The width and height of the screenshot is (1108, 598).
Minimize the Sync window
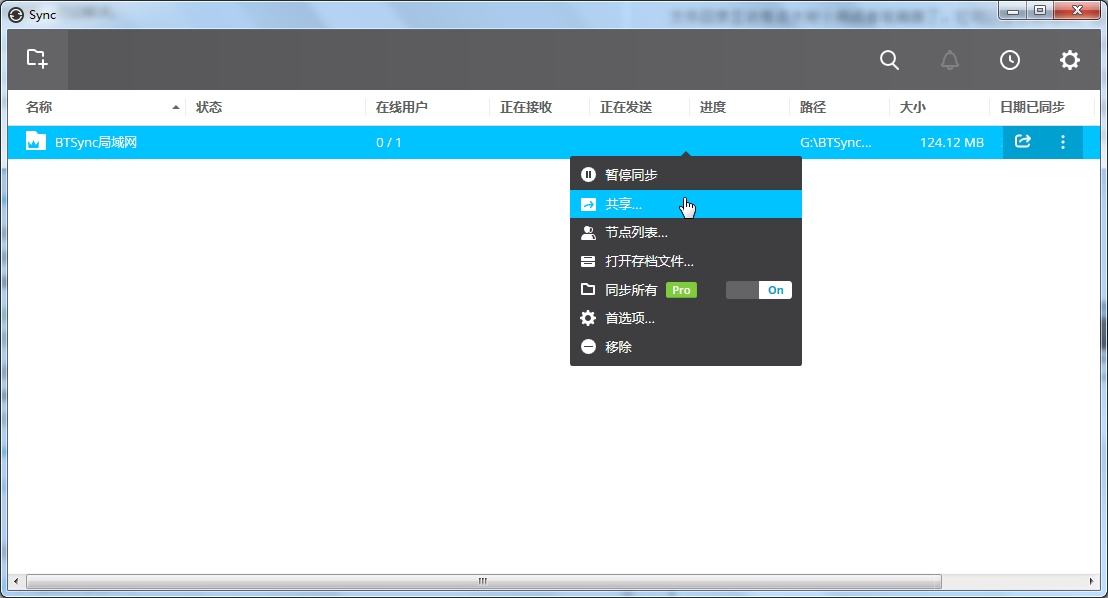click(x=1013, y=11)
